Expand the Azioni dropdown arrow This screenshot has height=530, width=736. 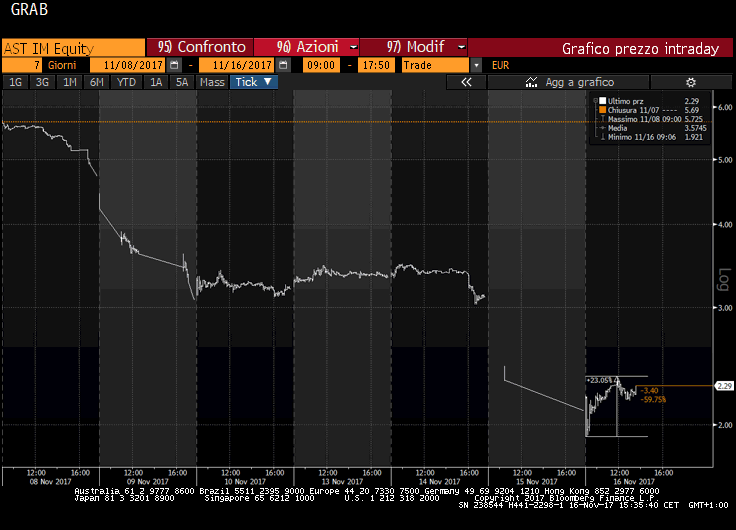(x=353, y=47)
